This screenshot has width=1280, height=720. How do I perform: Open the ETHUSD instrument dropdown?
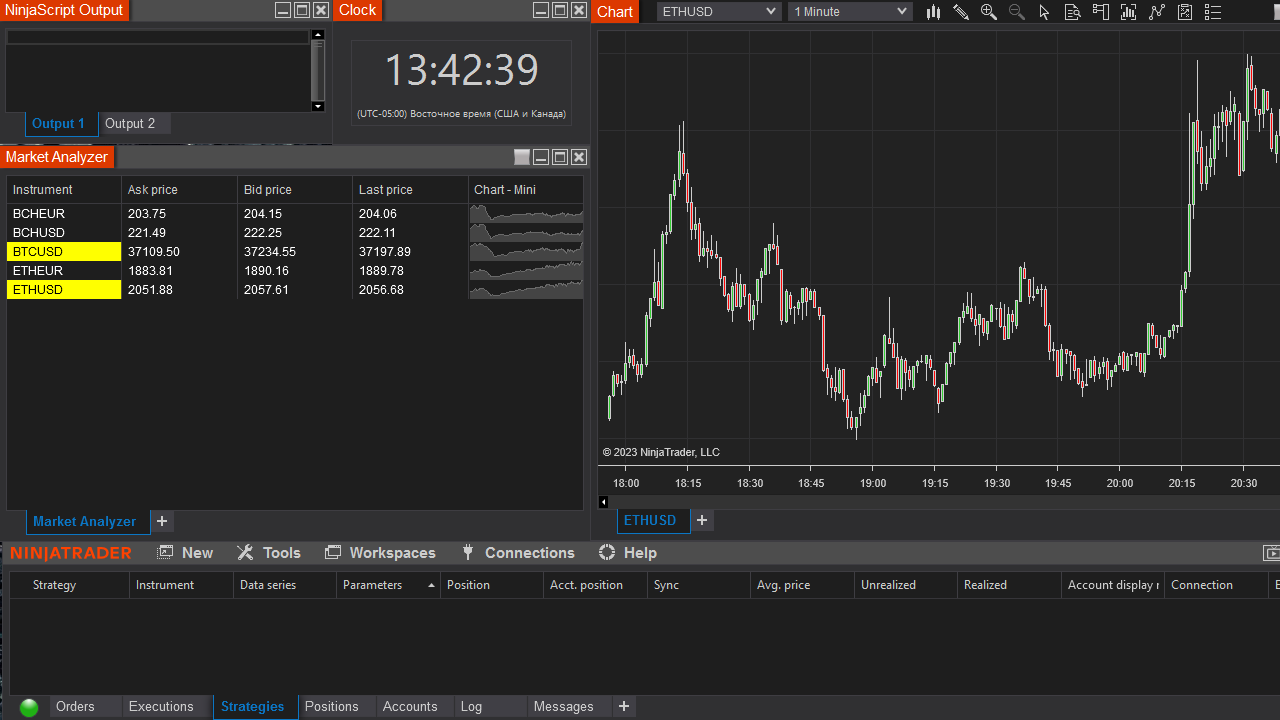pos(719,12)
